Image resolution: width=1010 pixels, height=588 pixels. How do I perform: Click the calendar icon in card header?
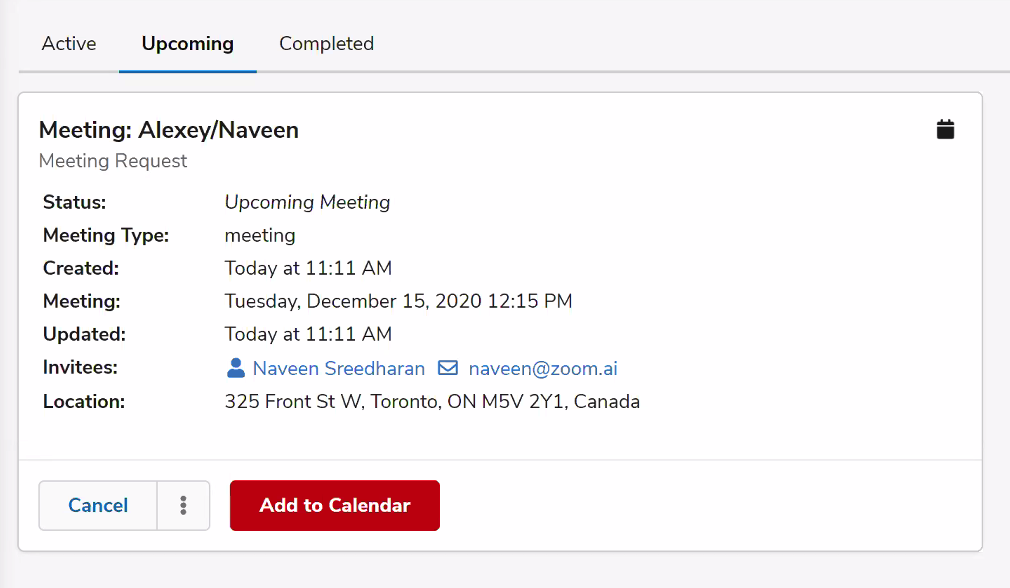[945, 129]
